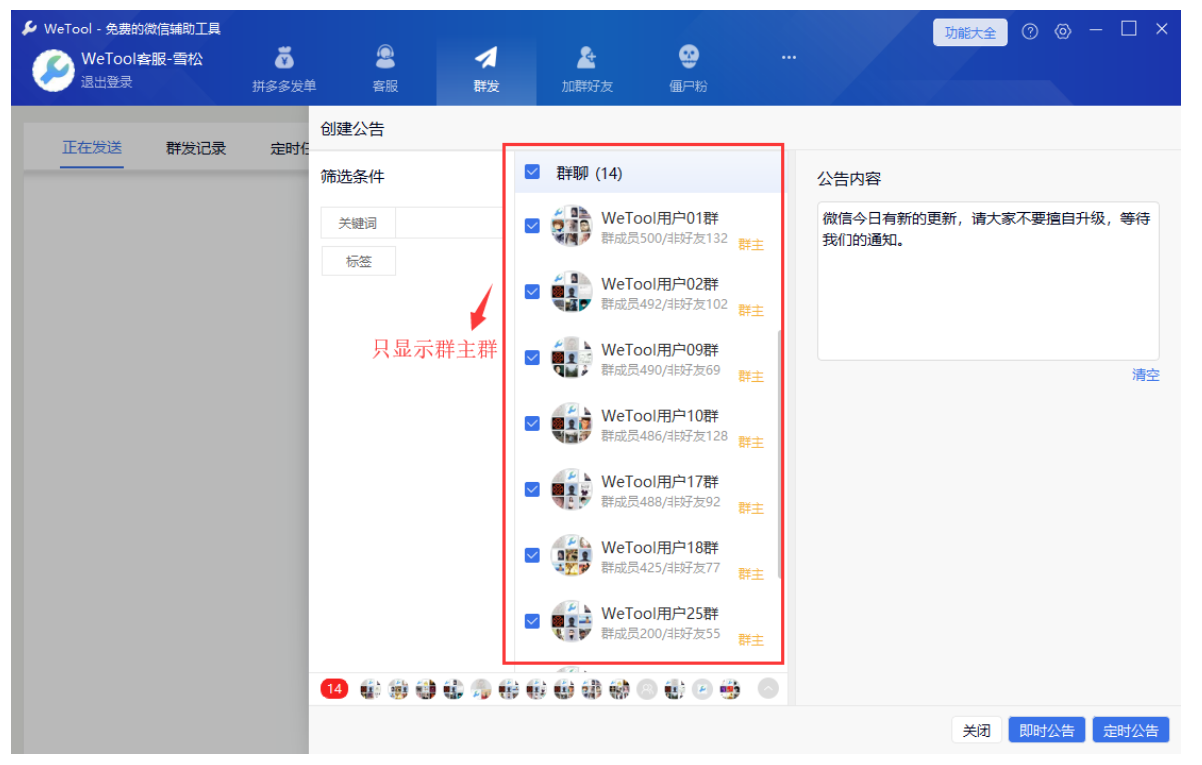Click the 群成员200/非好友55 text
1202x765 pixels.
click(x=661, y=634)
